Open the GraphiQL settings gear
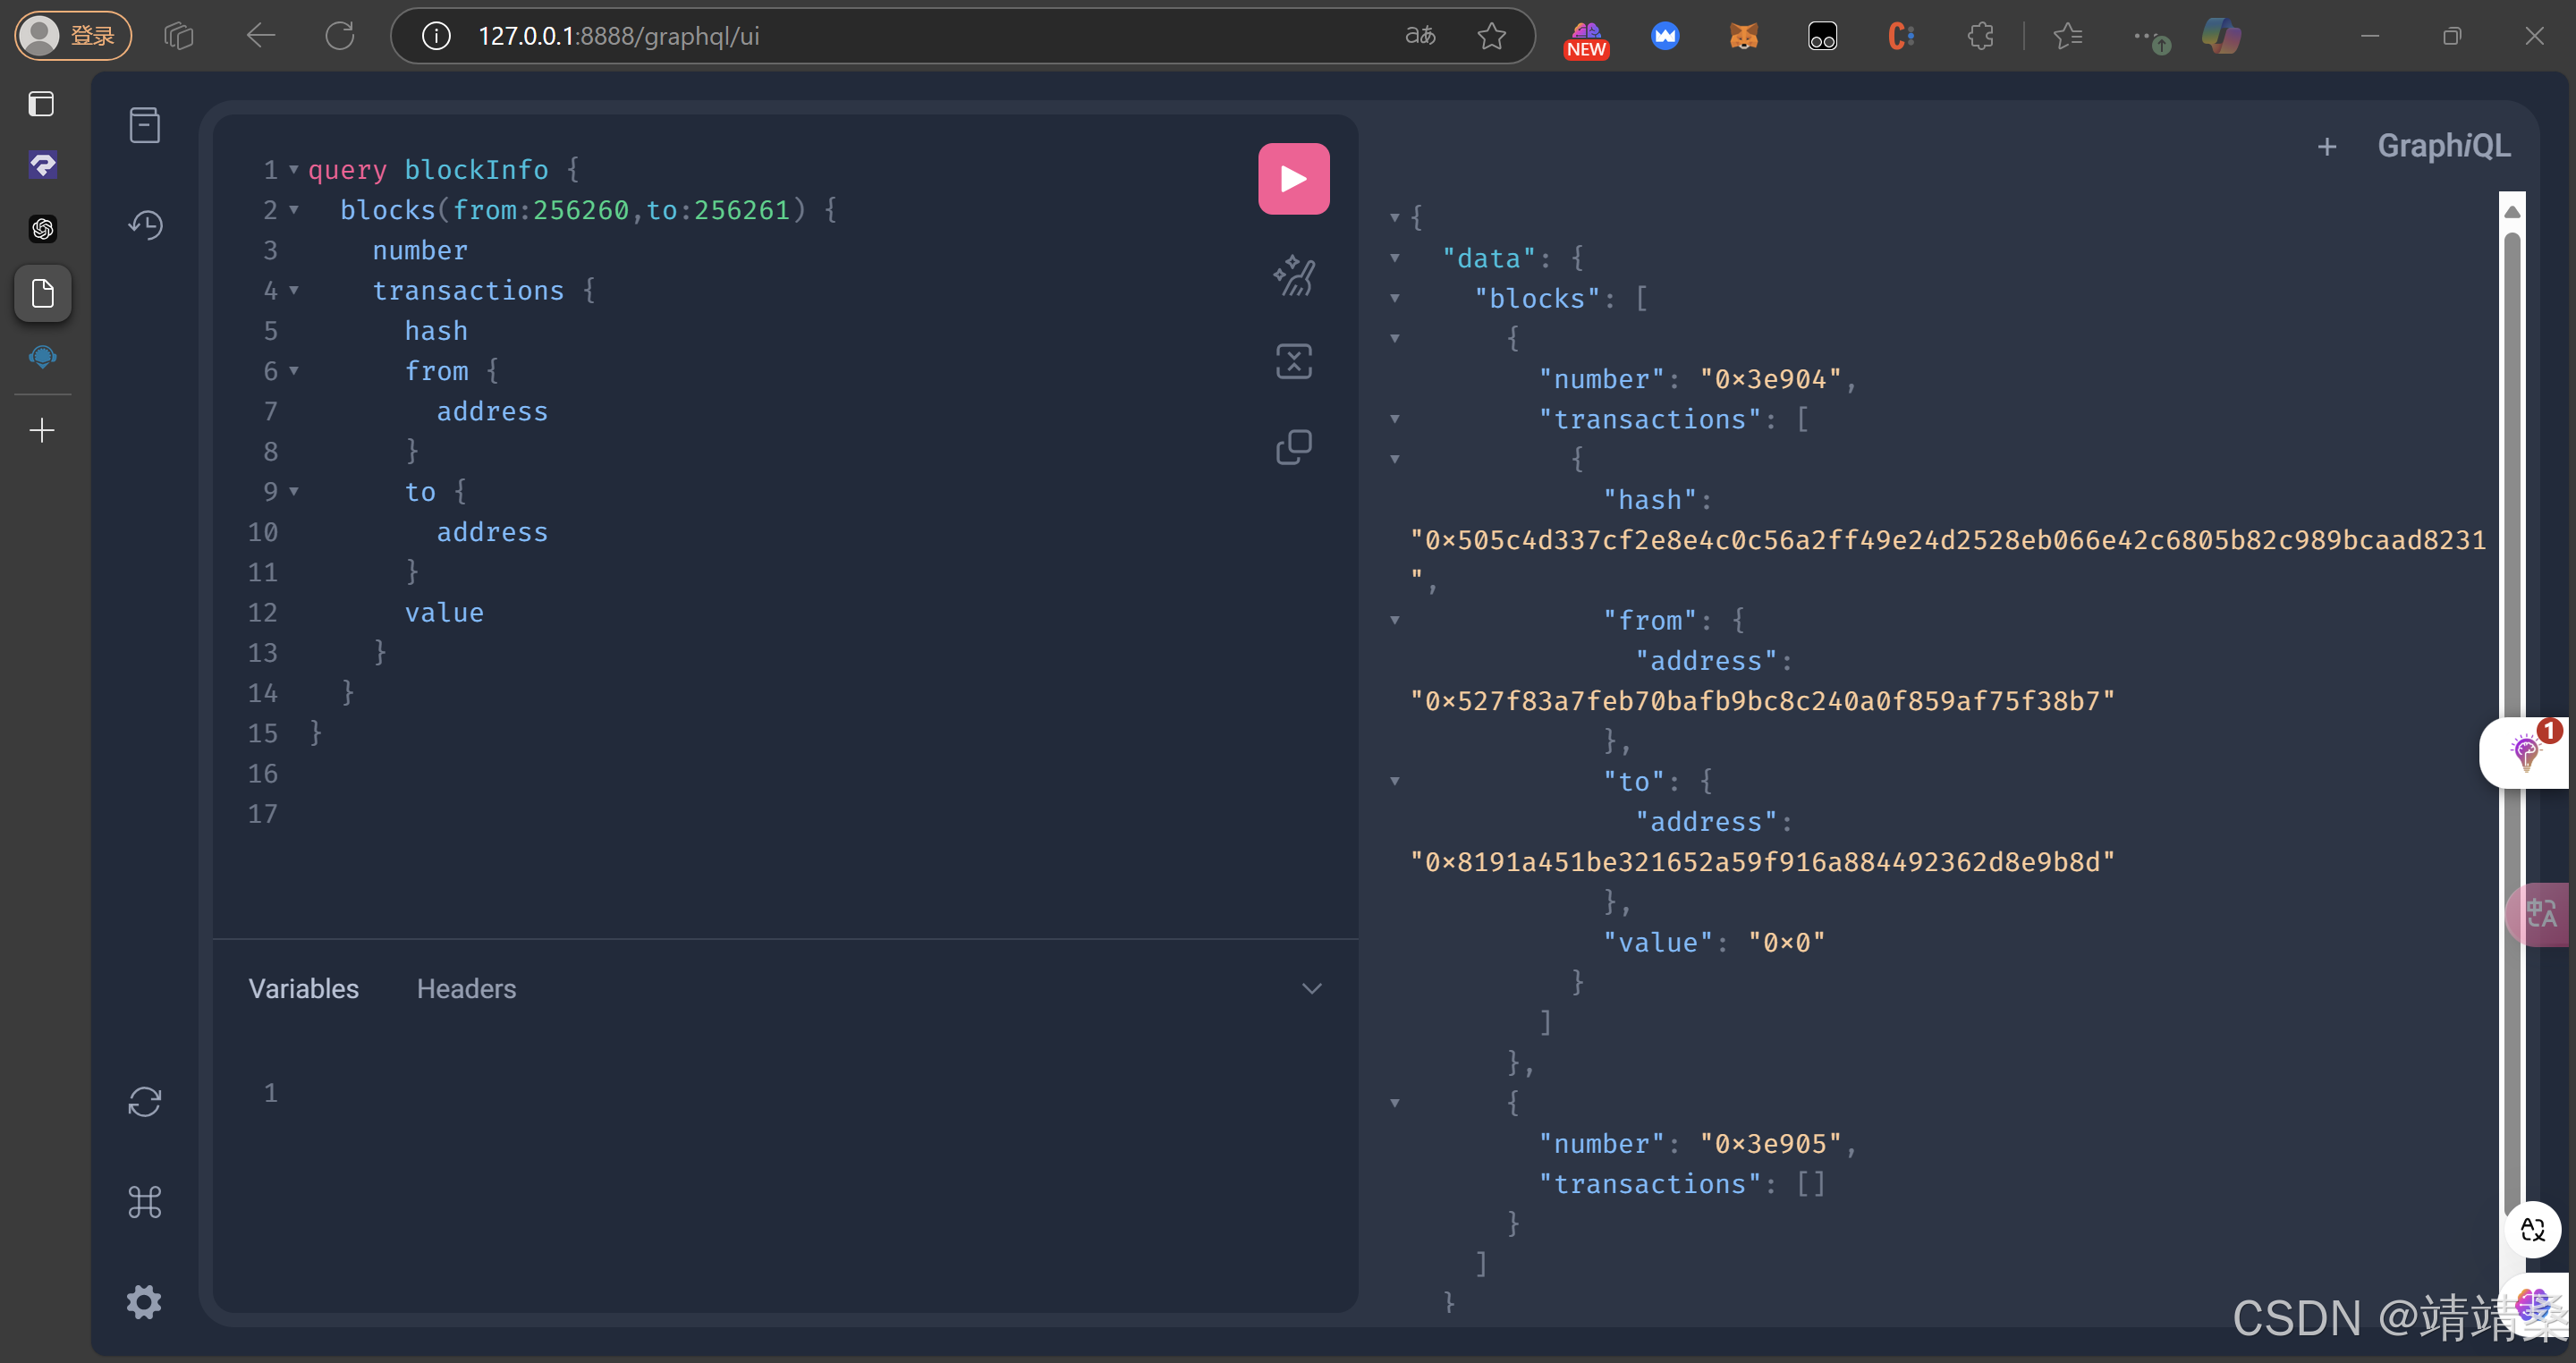2576x1363 pixels. (145, 1301)
